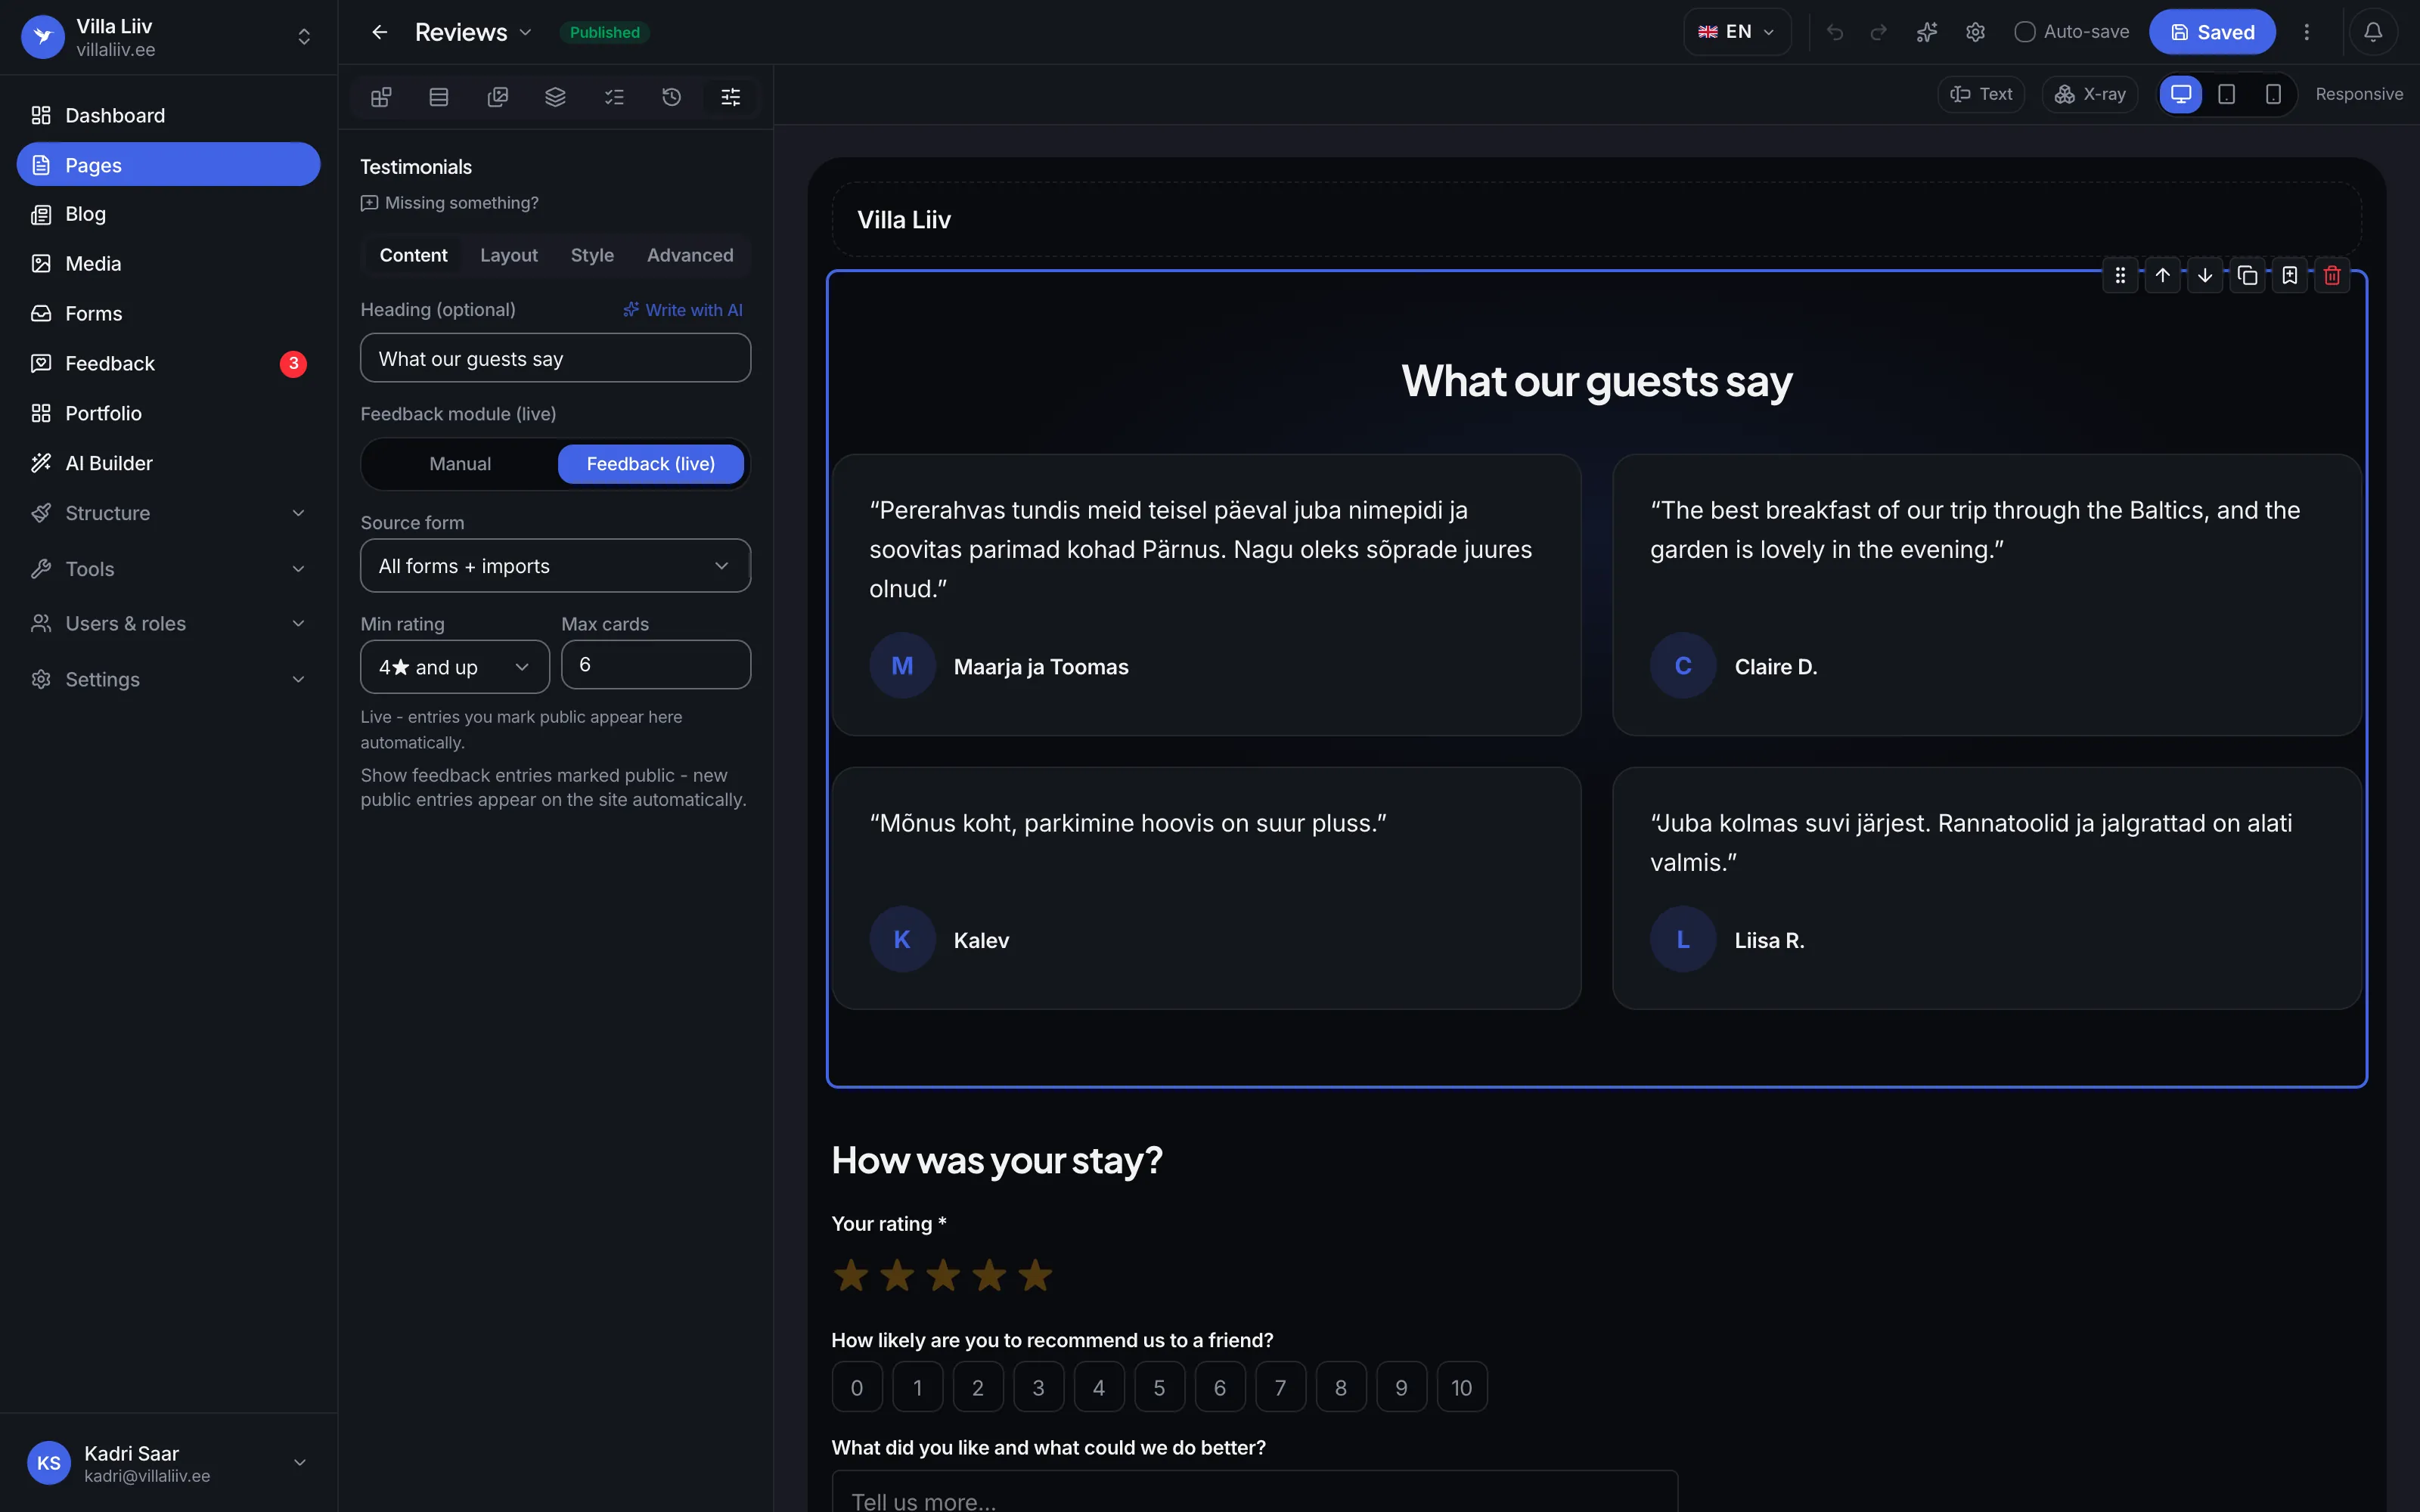Image resolution: width=2420 pixels, height=1512 pixels.
Task: Open the notifications bell
Action: click(x=2373, y=32)
